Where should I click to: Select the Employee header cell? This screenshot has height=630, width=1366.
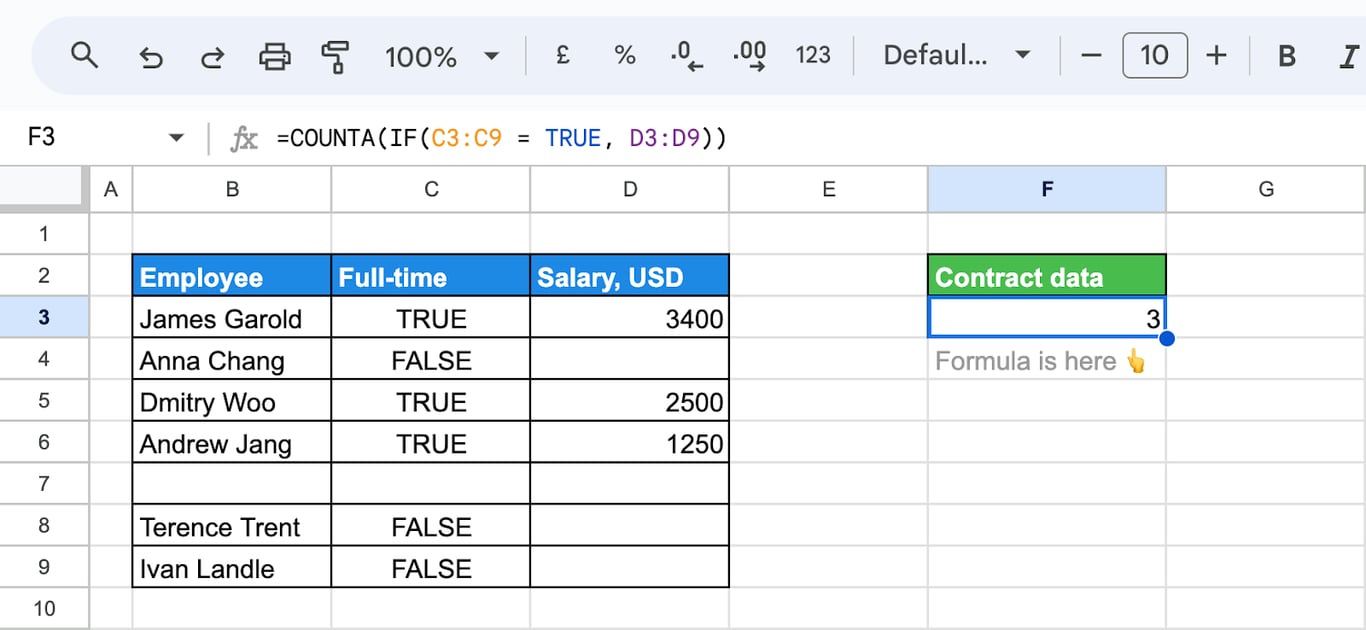(232, 276)
